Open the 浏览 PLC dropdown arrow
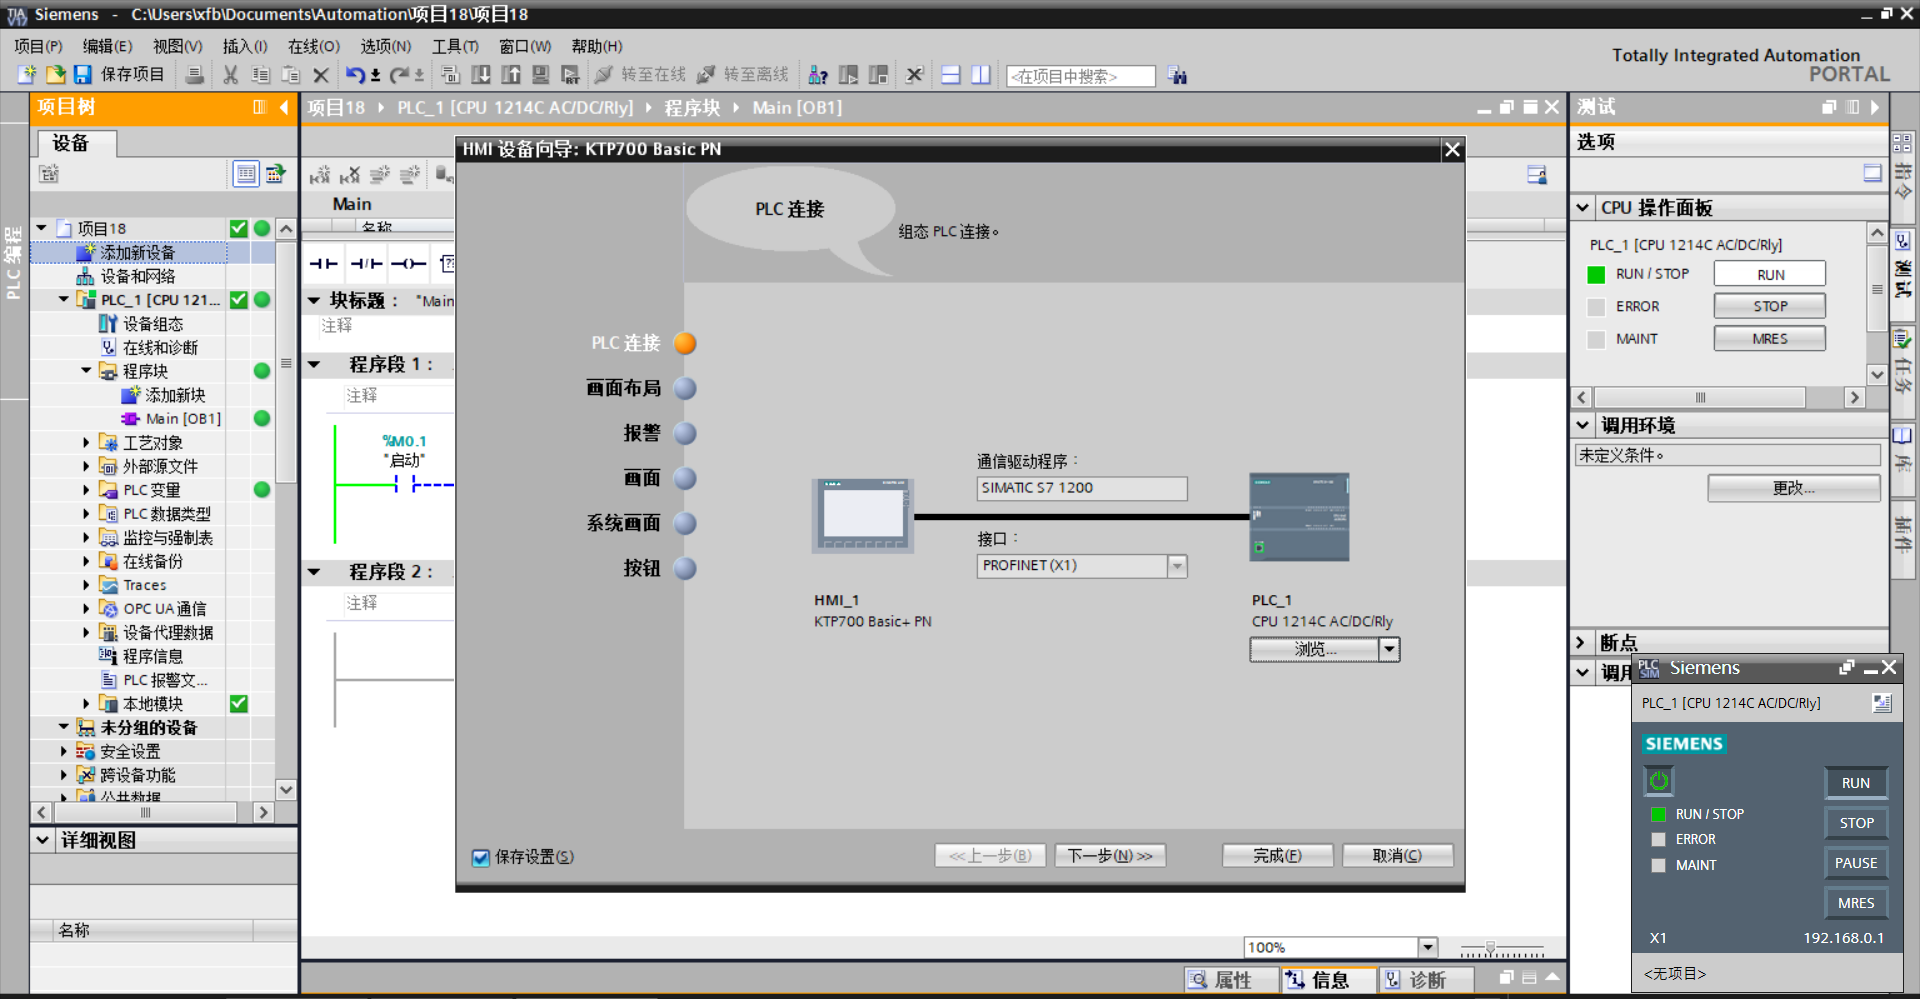 pos(1389,650)
